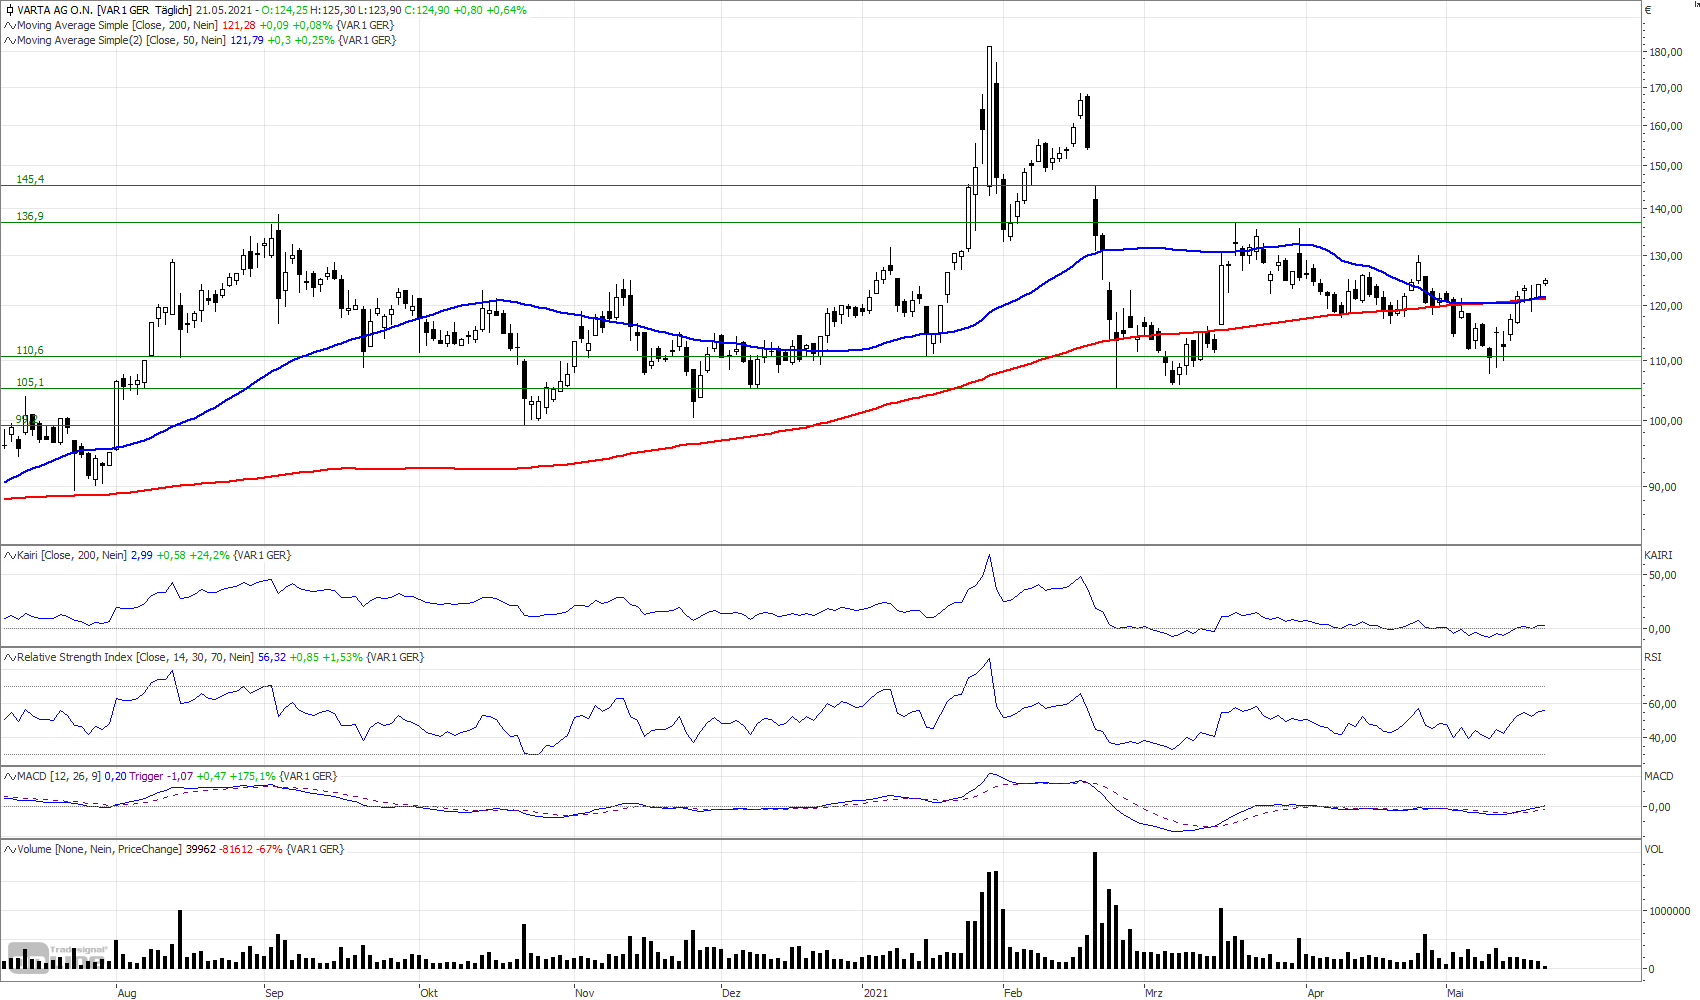The height and width of the screenshot is (1000, 1700).
Task: Click the Mai label on the time axis
Action: pyautogui.click(x=1455, y=993)
